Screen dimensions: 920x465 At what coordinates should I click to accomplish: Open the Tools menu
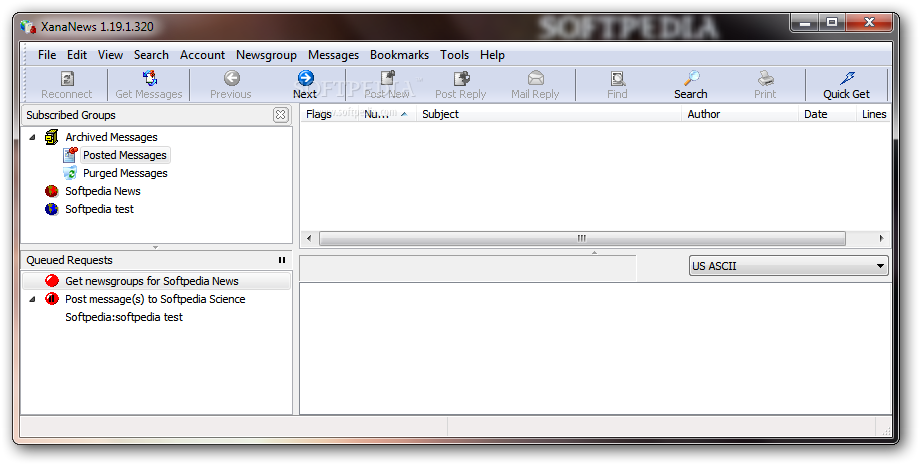(x=455, y=55)
